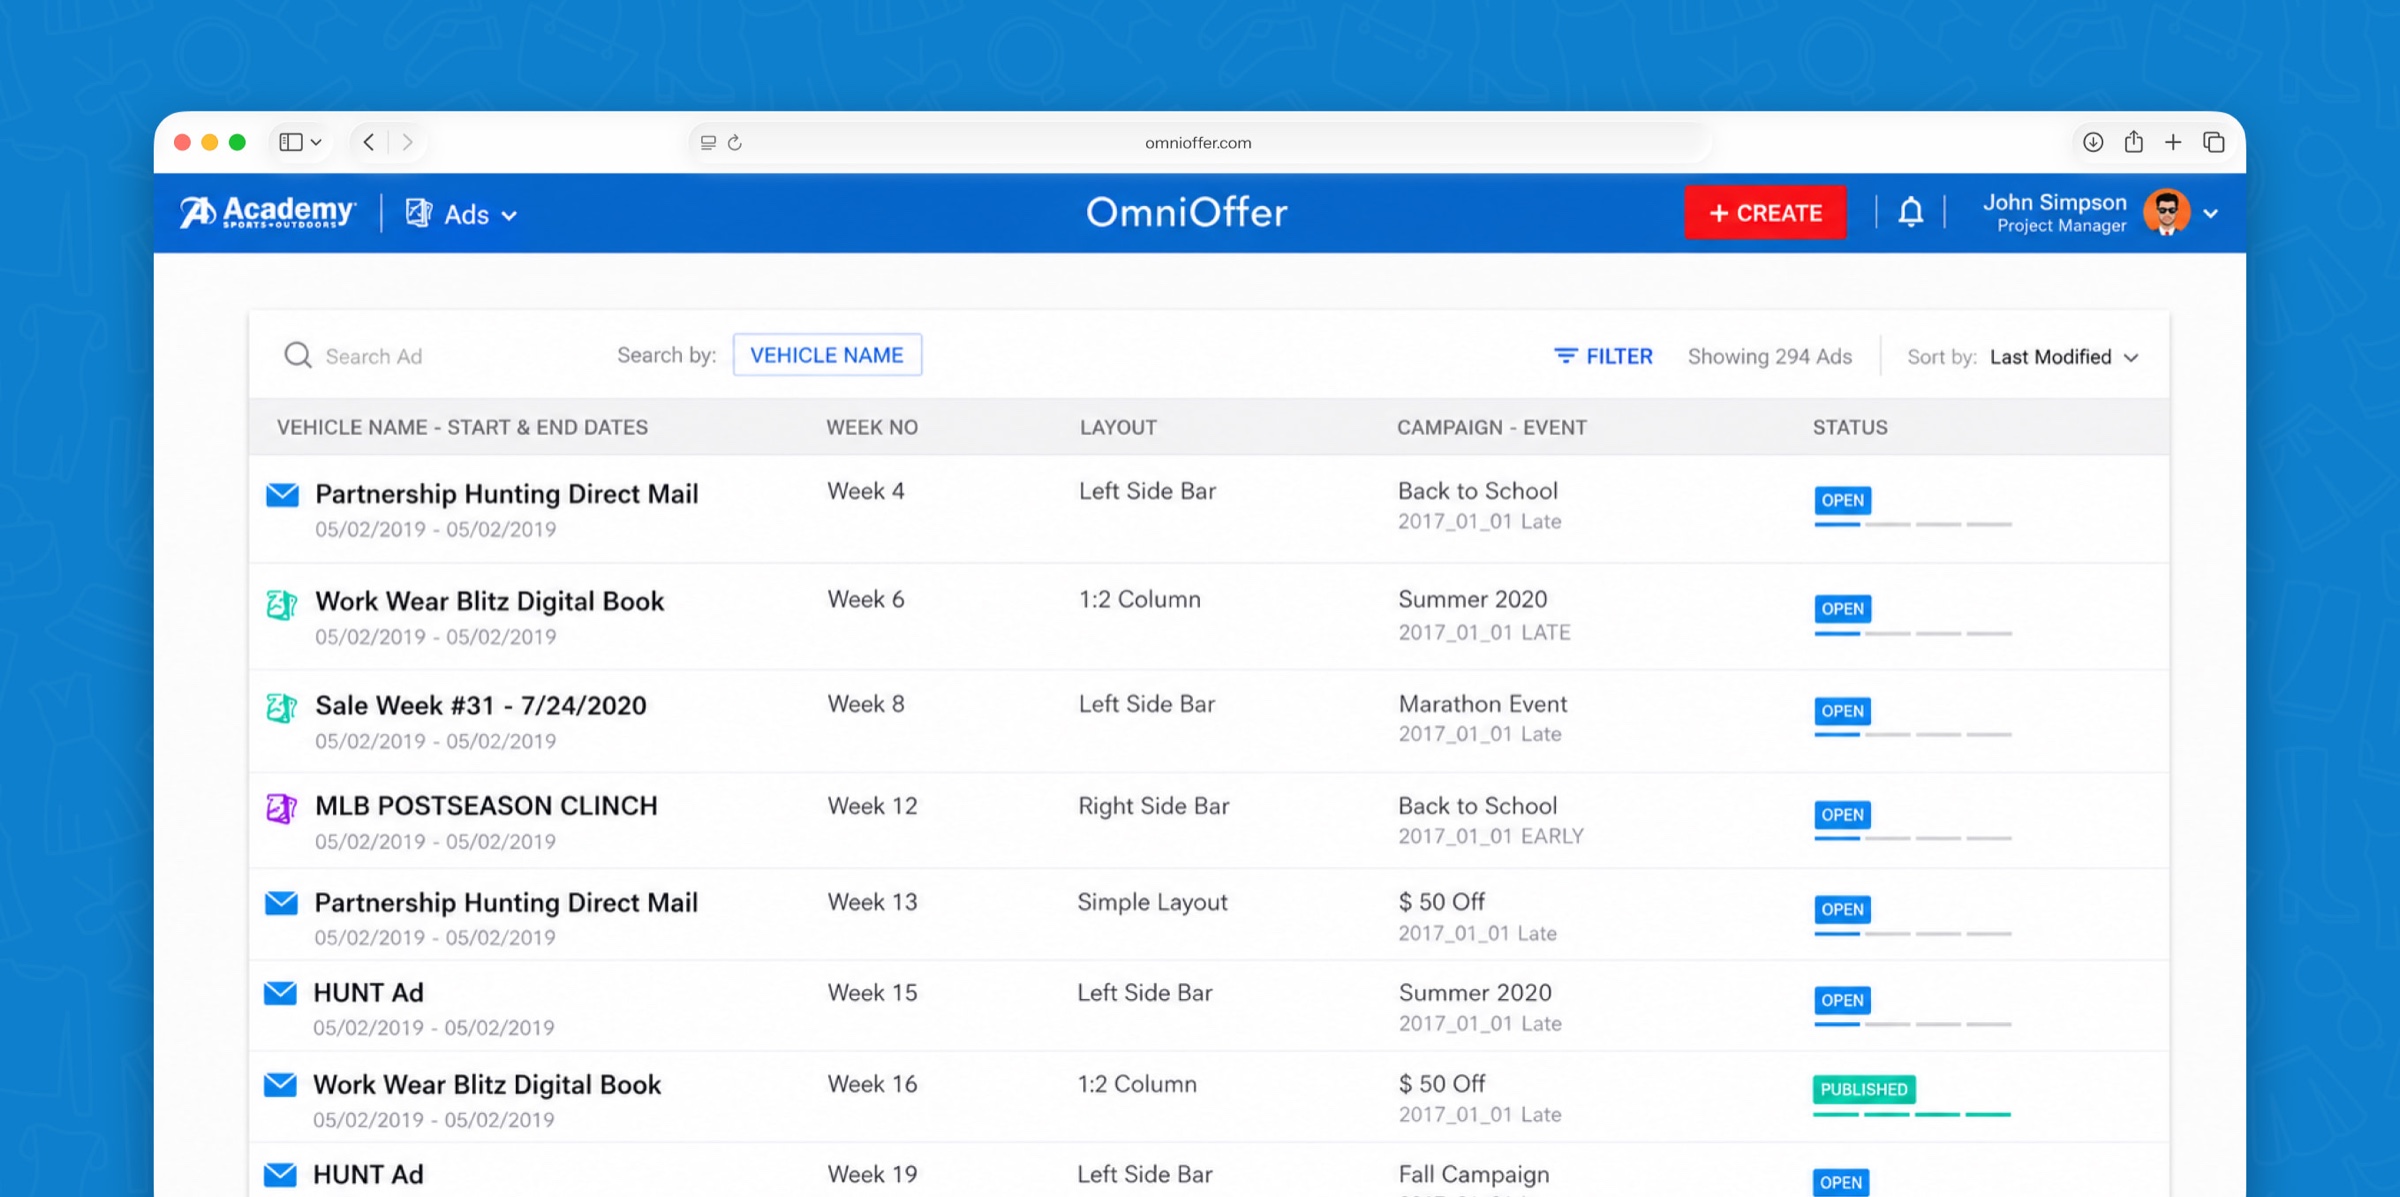
Task: Click the LAYOUT column header
Action: click(1118, 427)
